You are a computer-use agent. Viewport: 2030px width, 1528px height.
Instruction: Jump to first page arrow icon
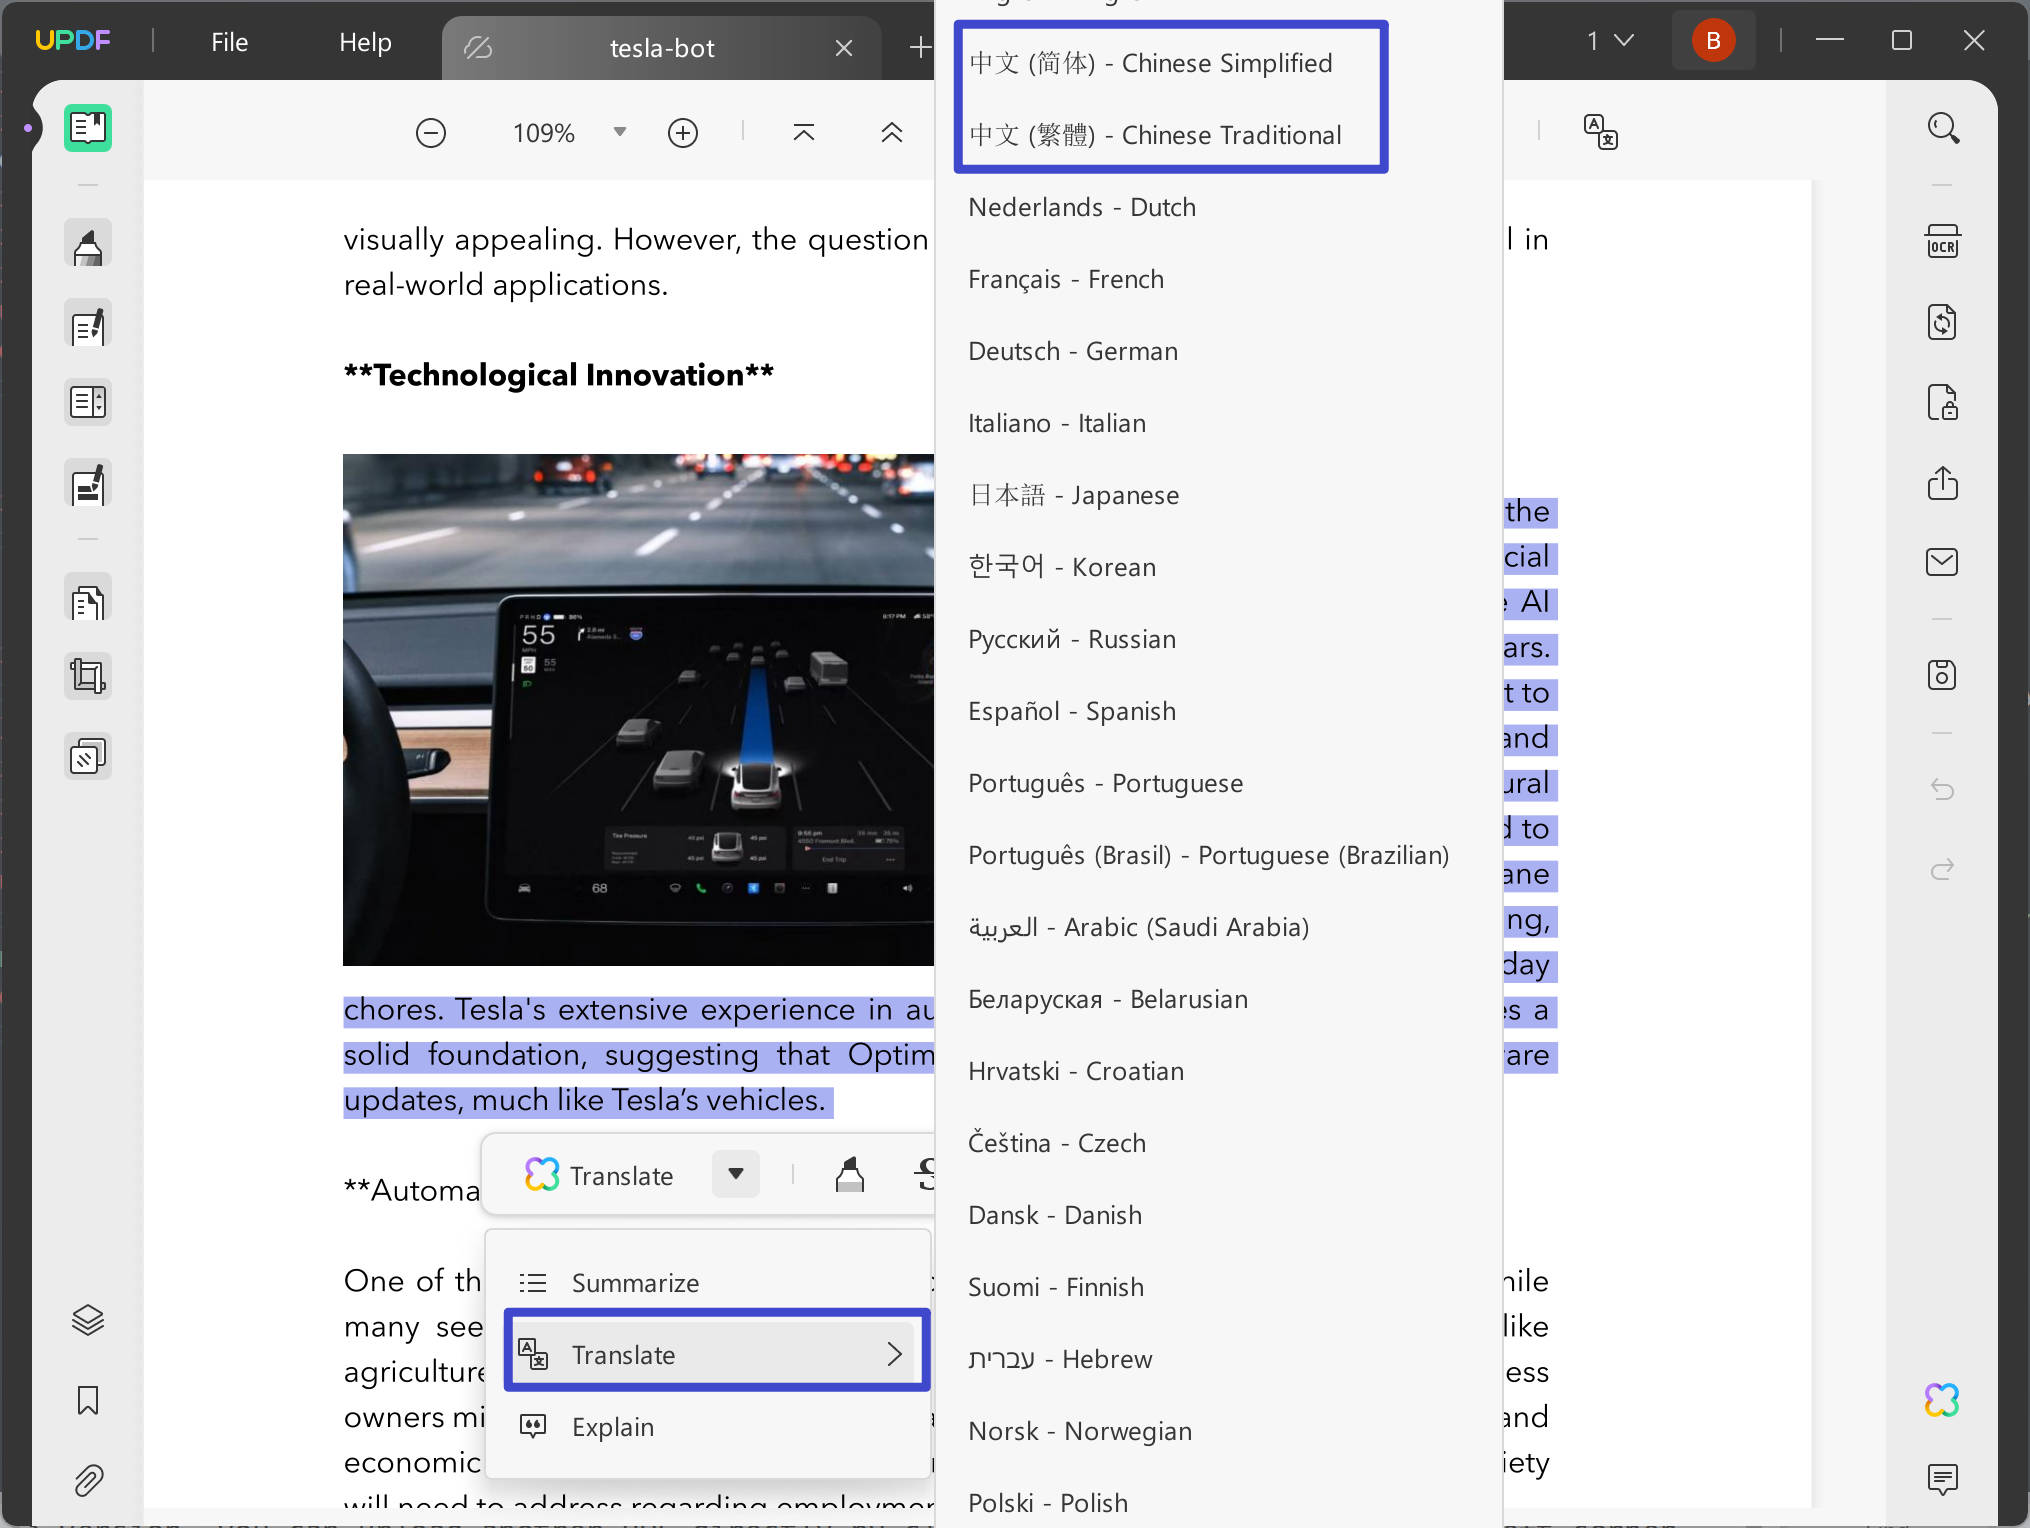(804, 133)
